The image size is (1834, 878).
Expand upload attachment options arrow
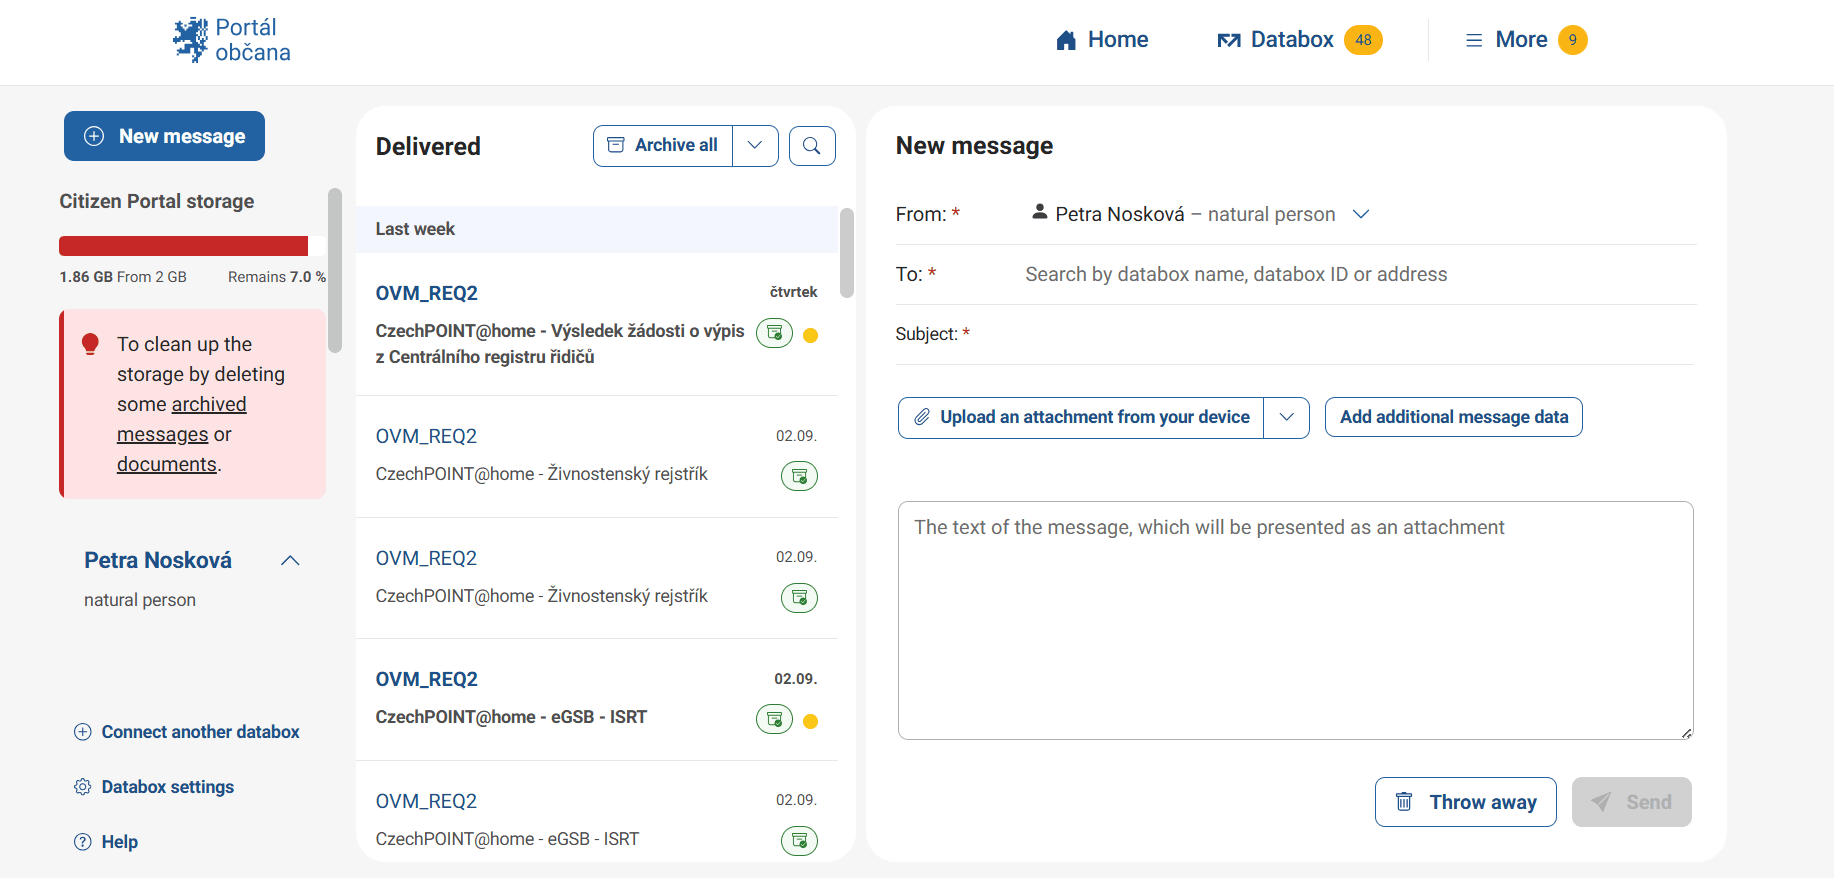point(1287,417)
